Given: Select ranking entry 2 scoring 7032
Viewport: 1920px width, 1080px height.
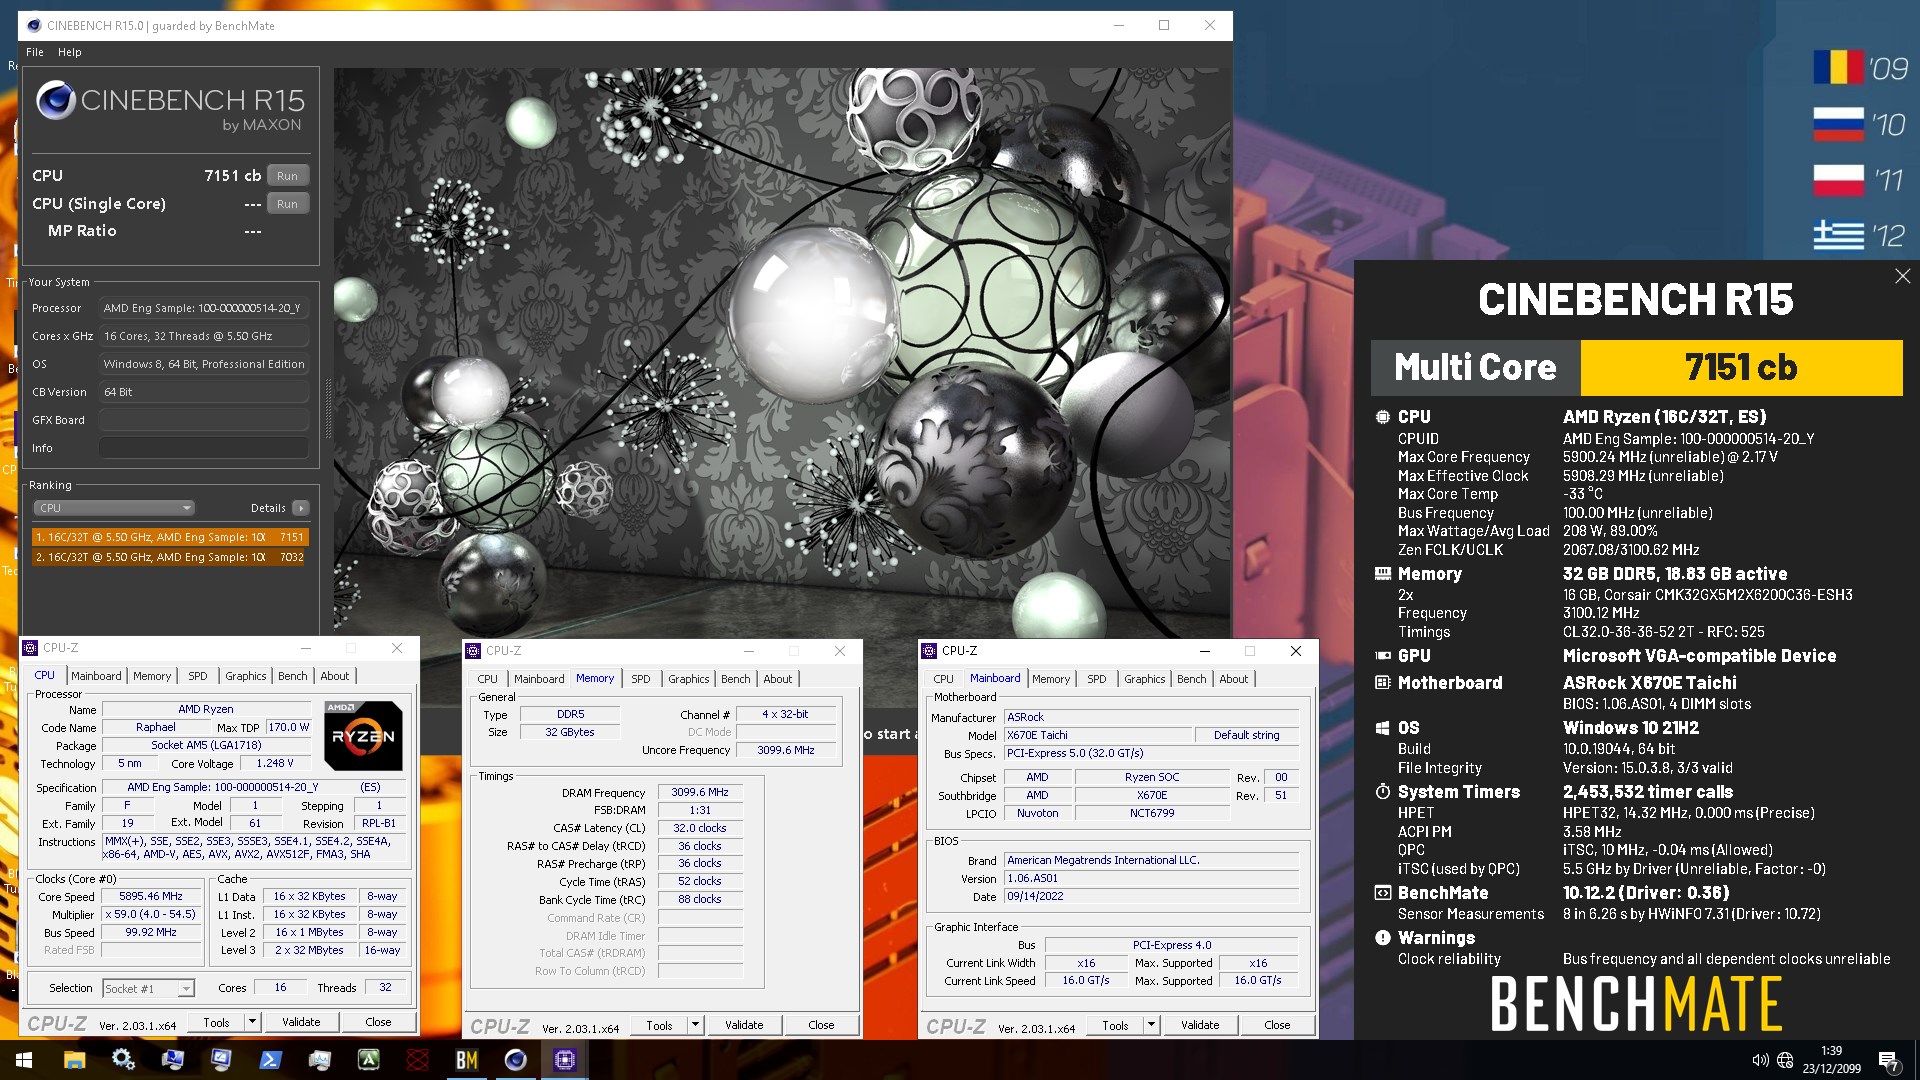Looking at the screenshot, I should click(170, 557).
